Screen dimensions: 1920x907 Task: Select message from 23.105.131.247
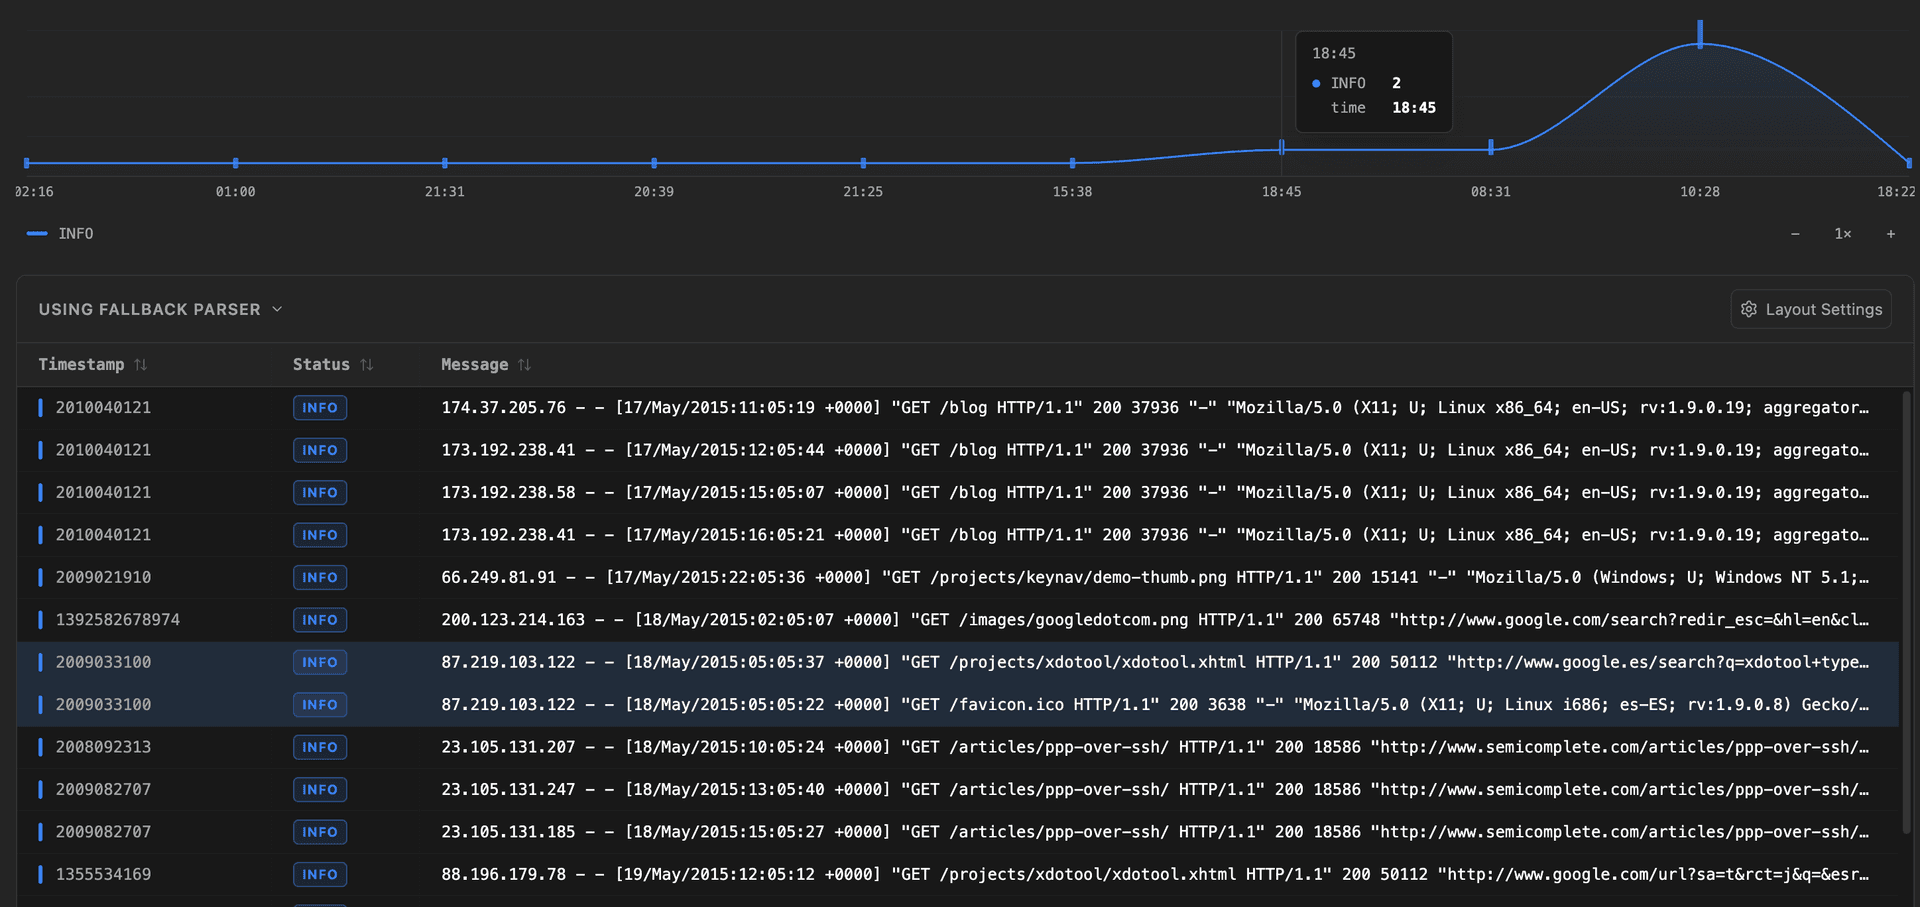pos(1155,789)
